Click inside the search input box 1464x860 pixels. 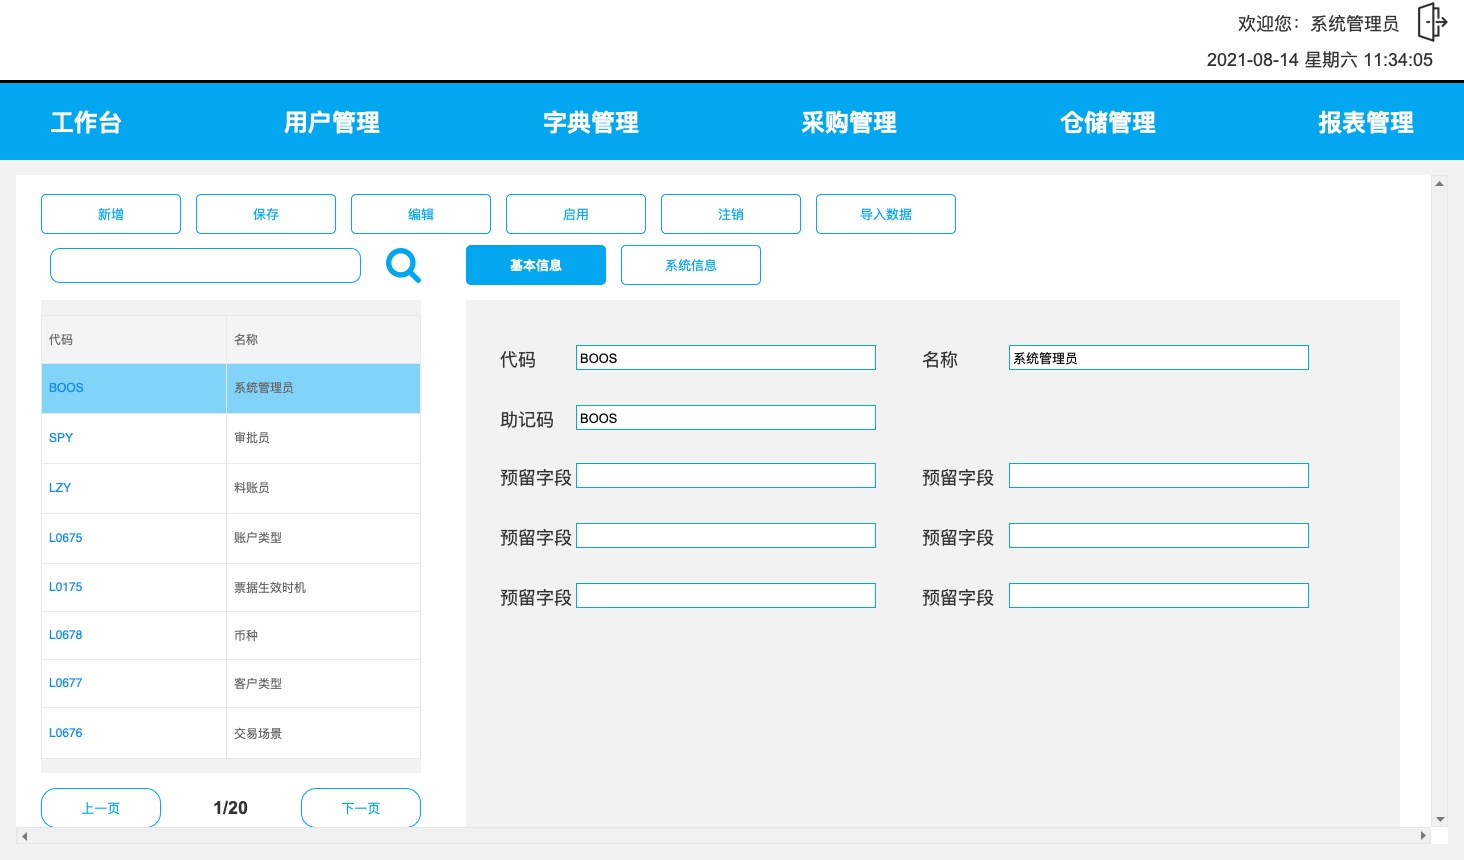(x=205, y=265)
